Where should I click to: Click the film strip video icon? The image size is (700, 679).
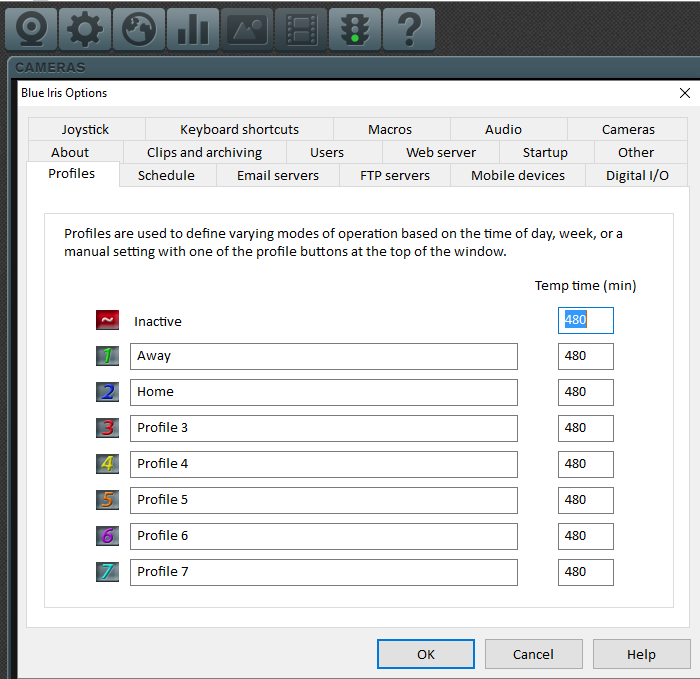pyautogui.click(x=301, y=29)
